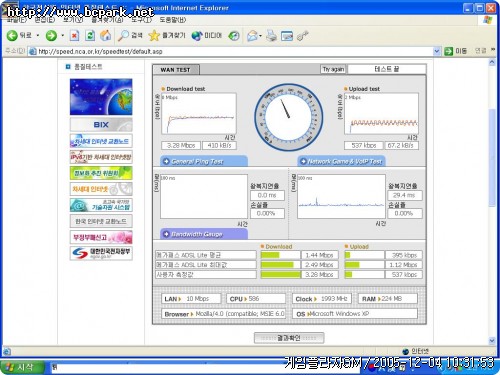The width and height of the screenshot is (500, 375).
Task: Click the ADSL Lite maximum download bar
Action: (277, 265)
